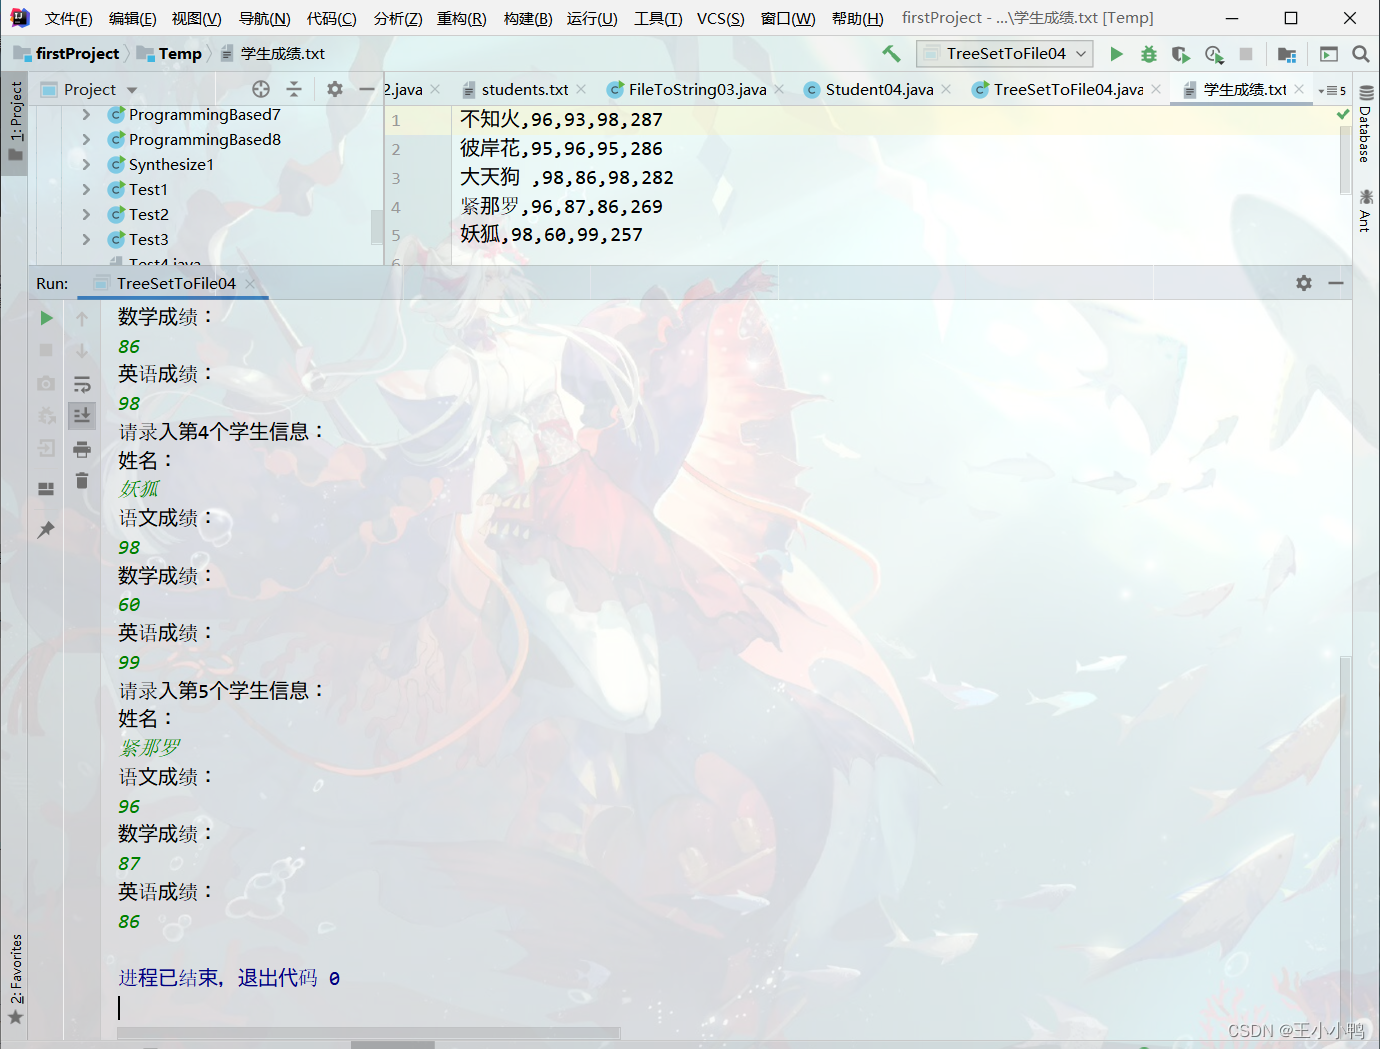
Task: Show the hidden editor tabs list
Action: pos(1331,90)
